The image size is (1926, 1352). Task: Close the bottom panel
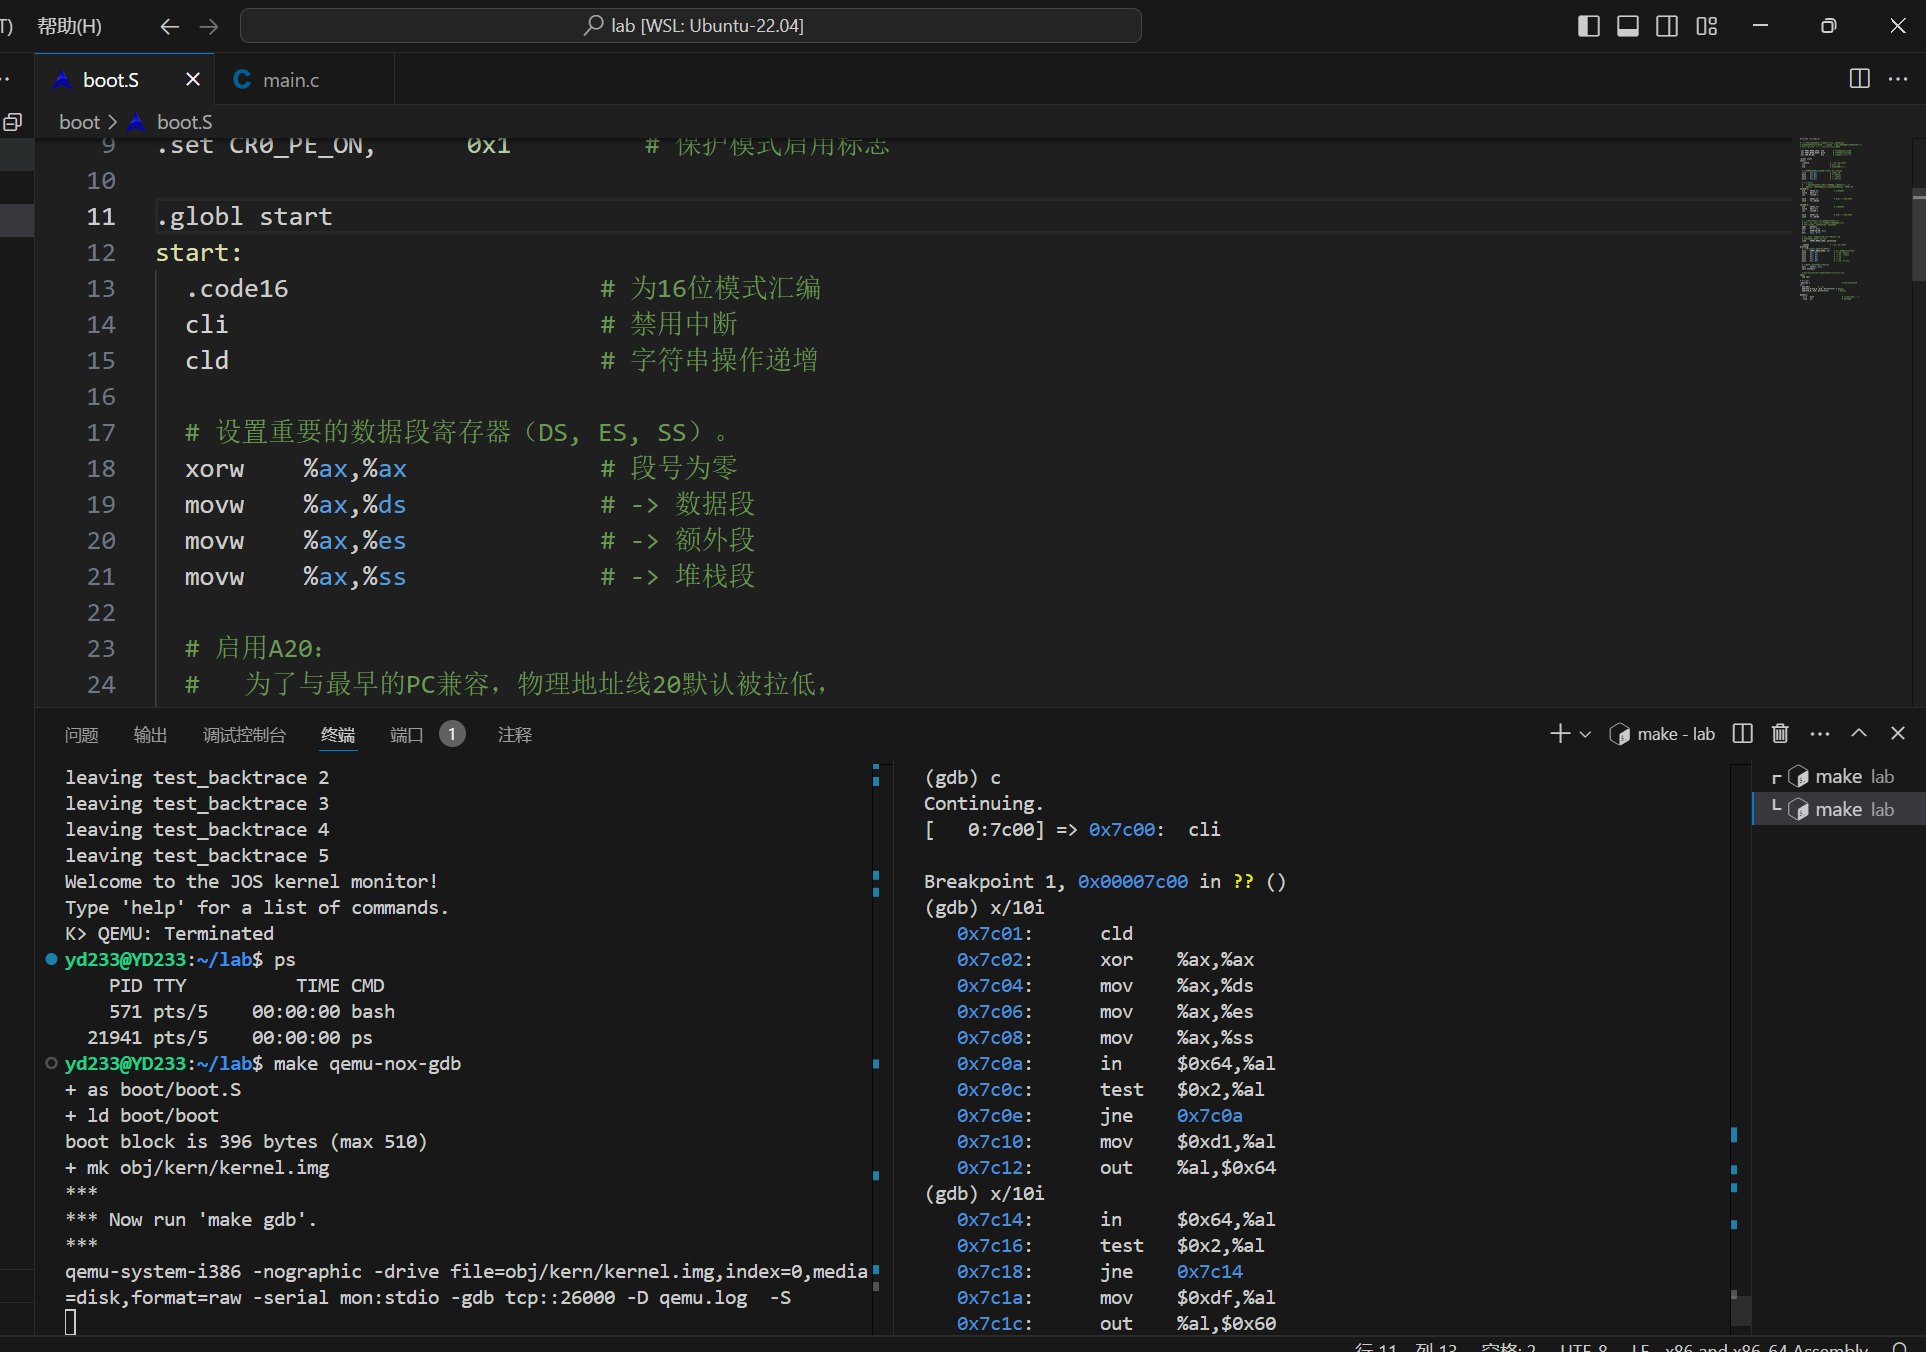pos(1898,734)
